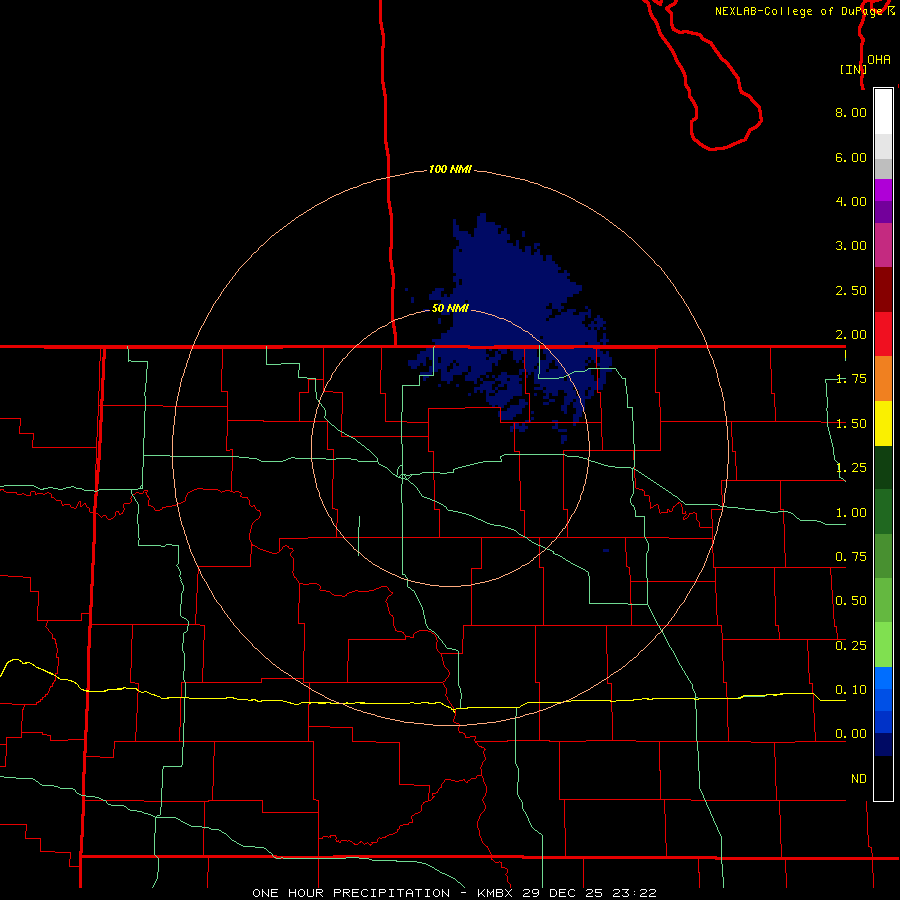Click the 0.25 legend value
The height and width of the screenshot is (900, 900).
point(851,646)
